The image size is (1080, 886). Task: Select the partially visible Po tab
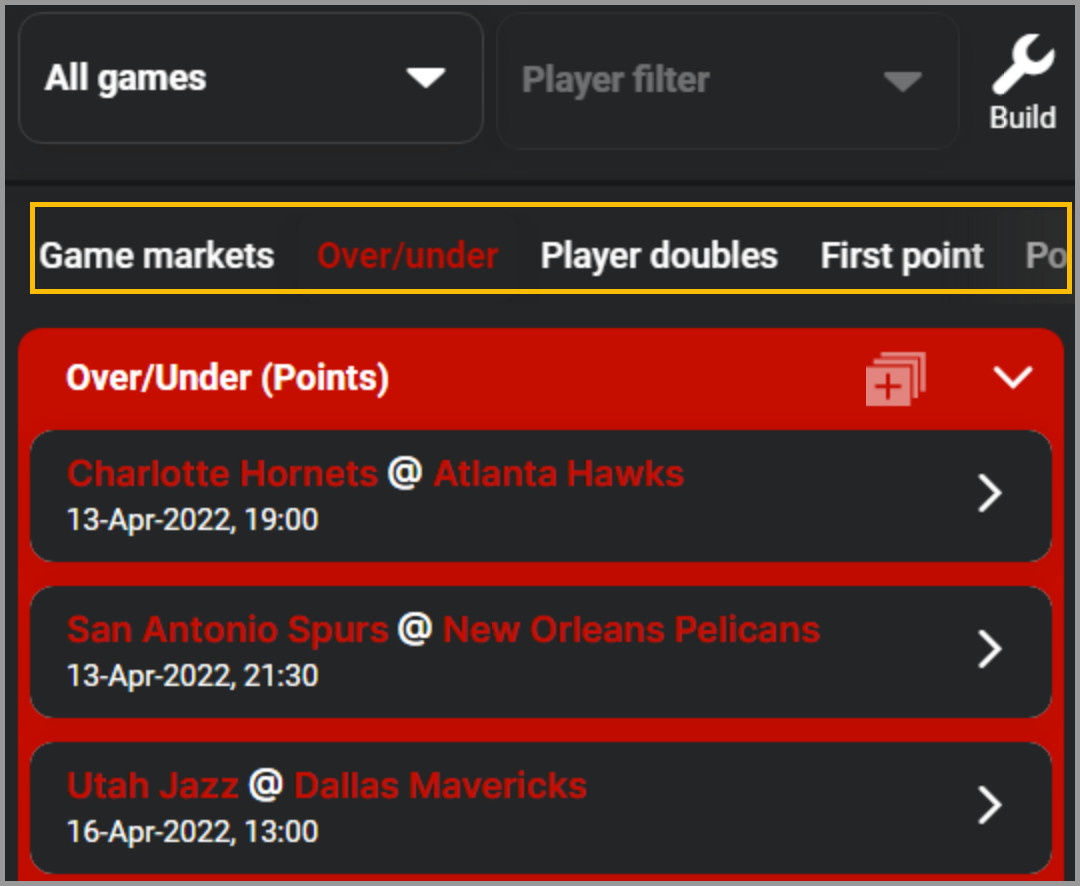(1046, 256)
